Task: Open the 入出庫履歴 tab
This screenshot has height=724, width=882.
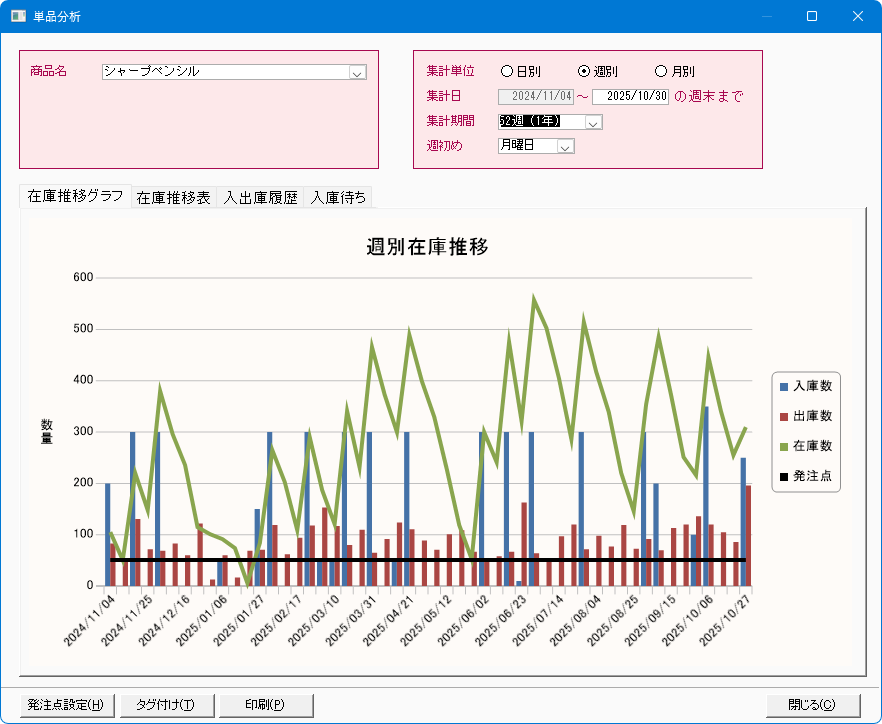Action: [260, 198]
